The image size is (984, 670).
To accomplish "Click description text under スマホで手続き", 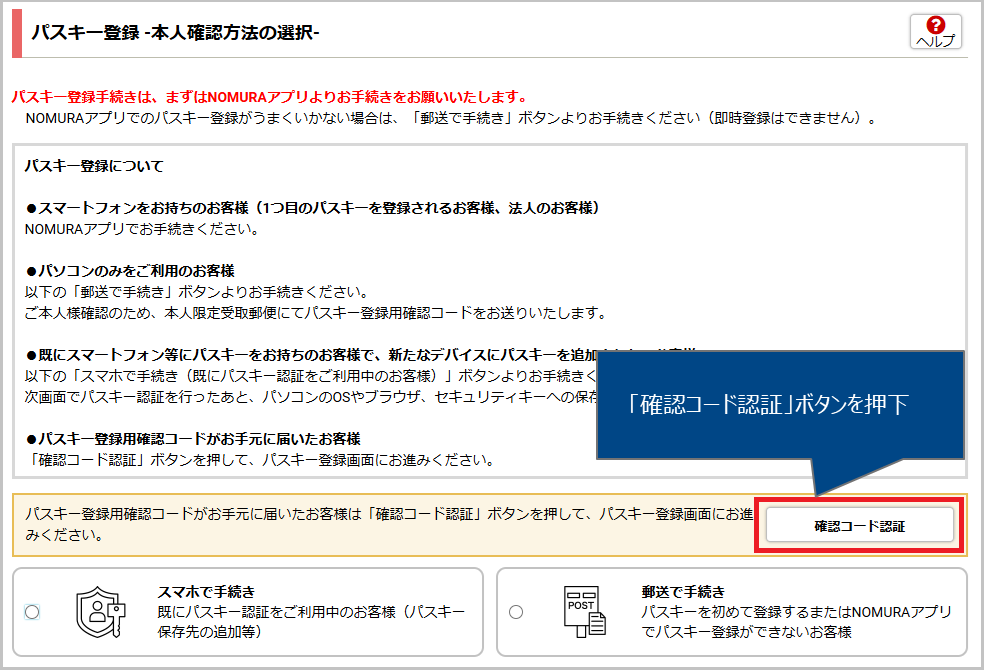I will coord(311,622).
